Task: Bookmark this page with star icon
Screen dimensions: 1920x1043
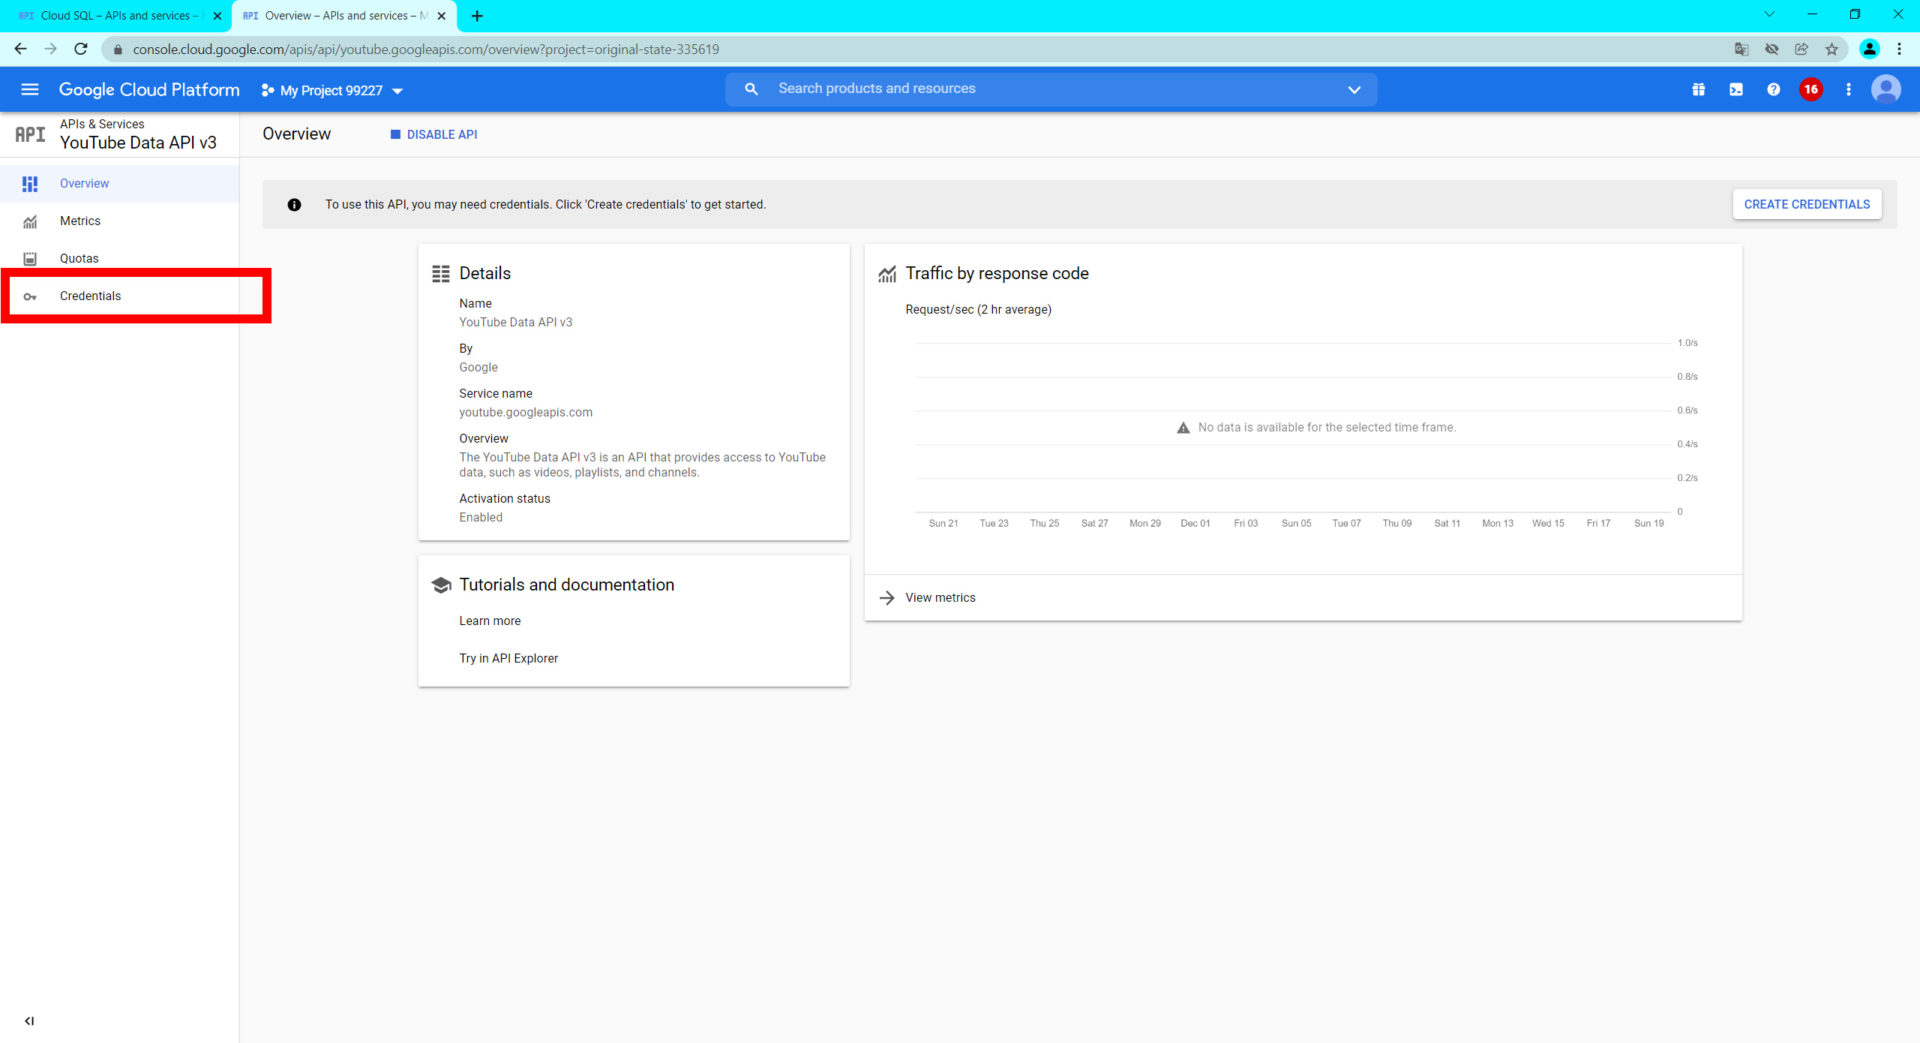Action: click(x=1832, y=49)
